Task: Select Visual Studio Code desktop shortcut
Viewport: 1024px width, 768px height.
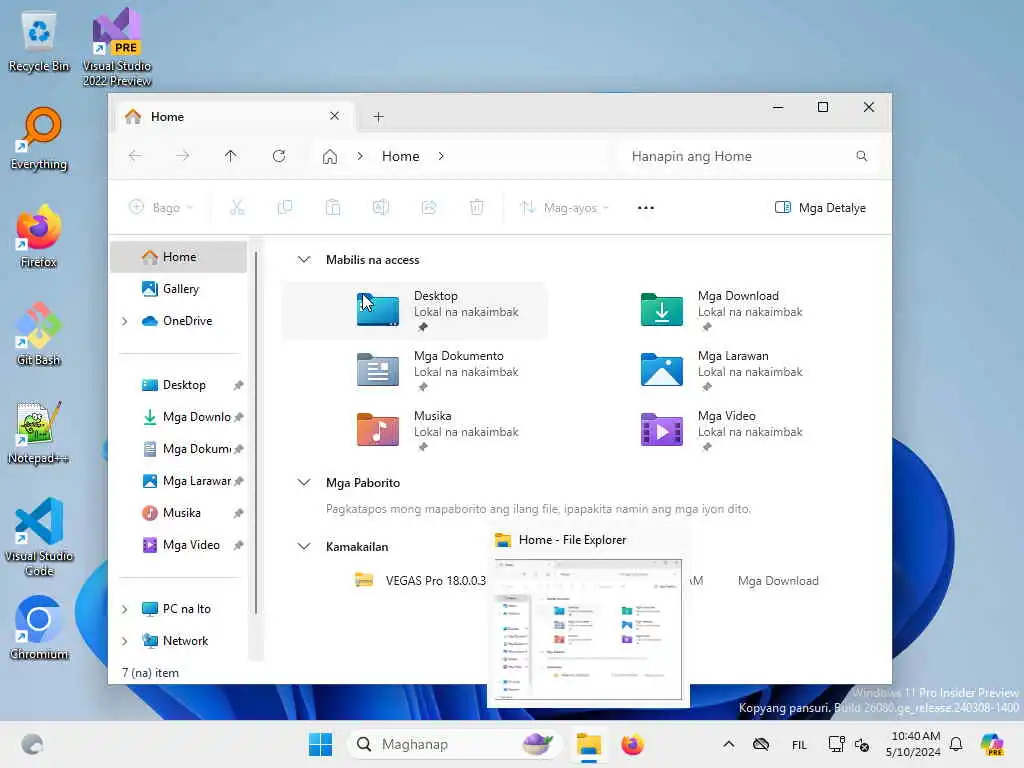Action: tap(39, 537)
